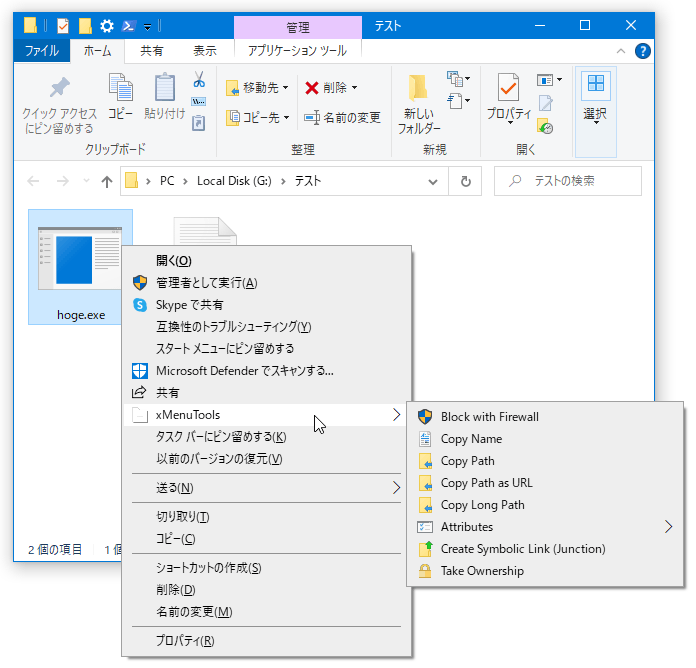Click the paste shortcut icon in ribbon
The image size is (696, 668).
tap(198, 123)
